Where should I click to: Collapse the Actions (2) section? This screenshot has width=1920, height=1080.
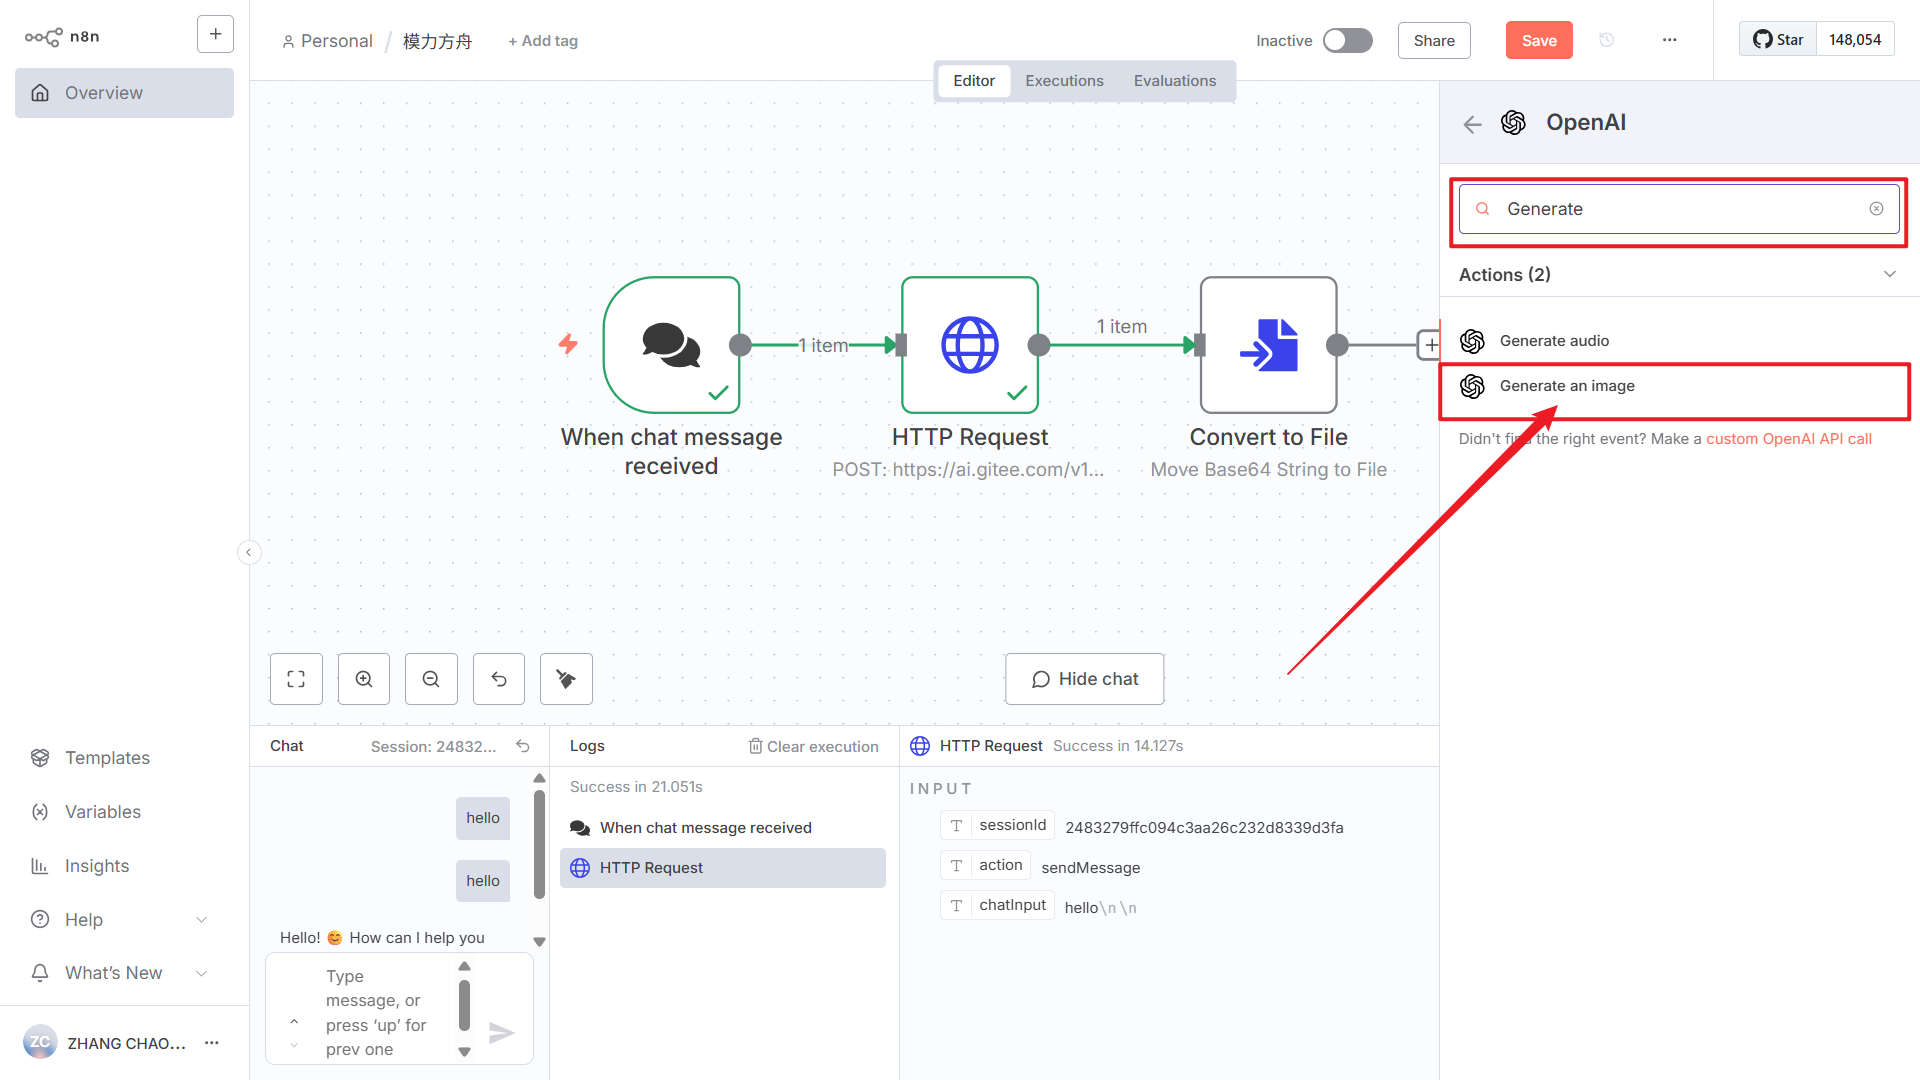point(1889,274)
